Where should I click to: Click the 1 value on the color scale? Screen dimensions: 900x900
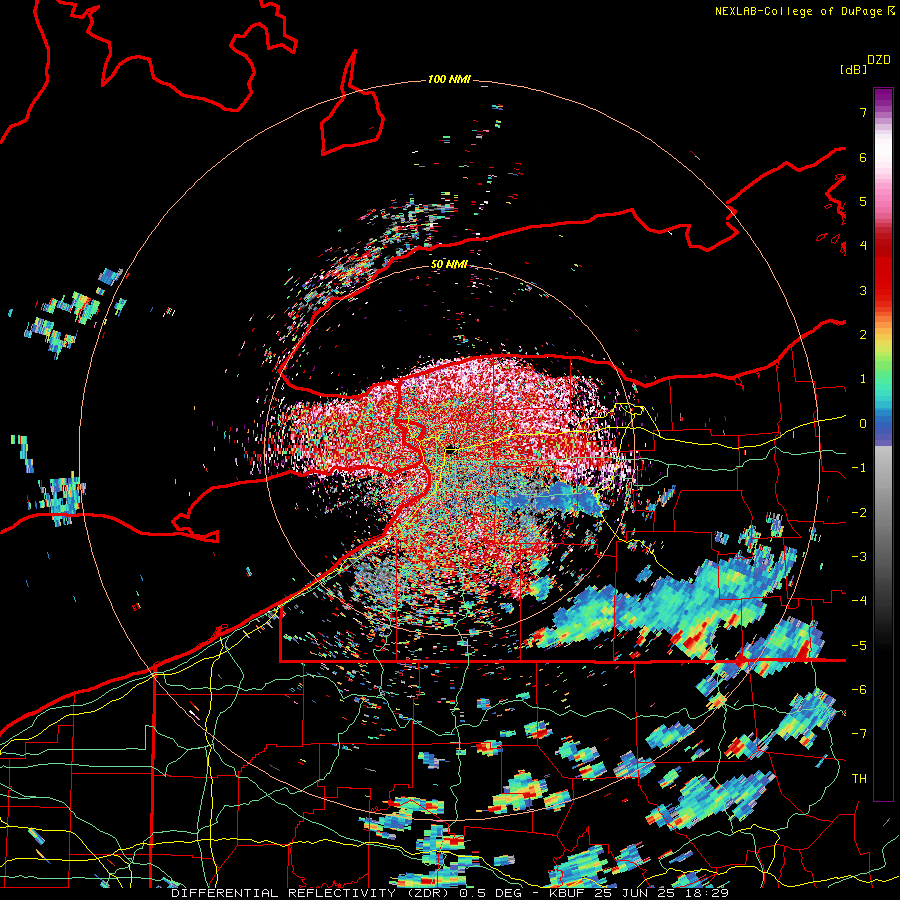point(863,379)
